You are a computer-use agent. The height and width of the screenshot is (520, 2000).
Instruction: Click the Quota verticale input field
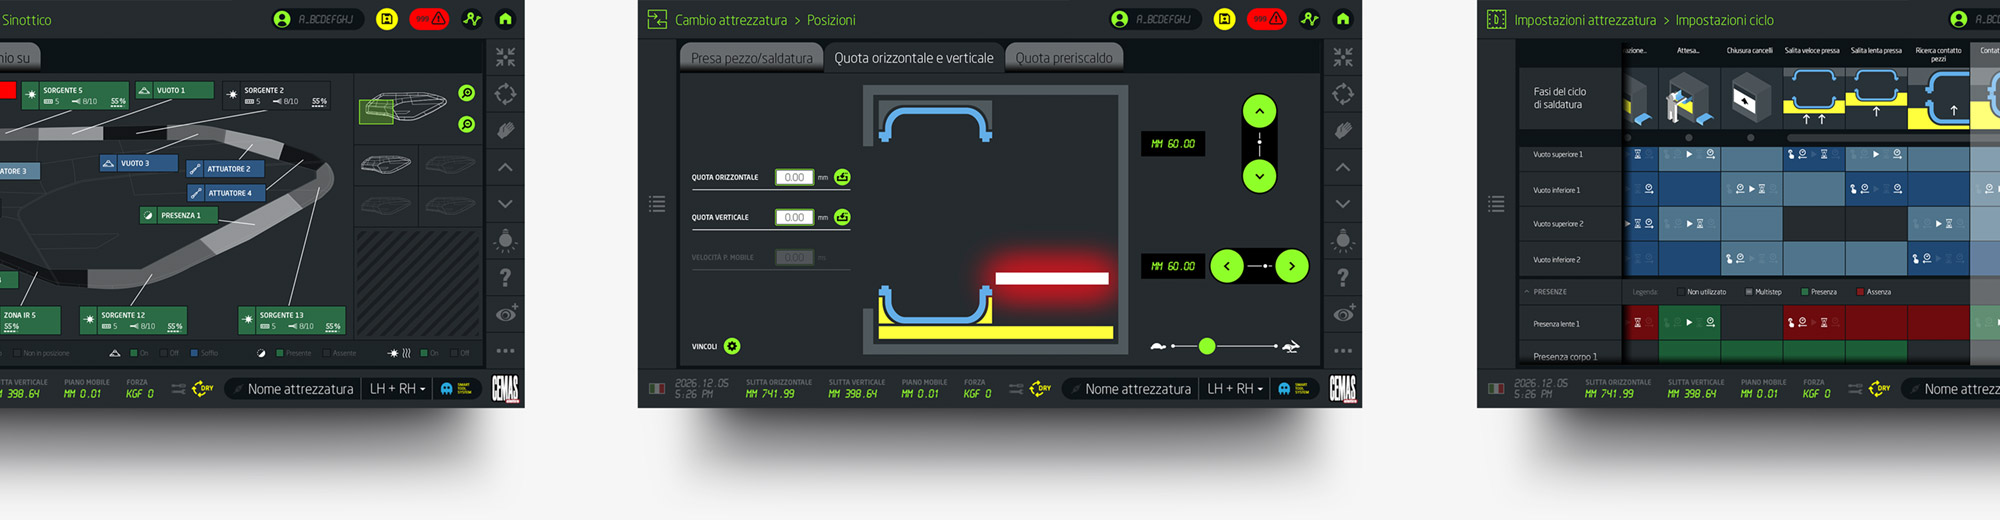click(x=794, y=217)
